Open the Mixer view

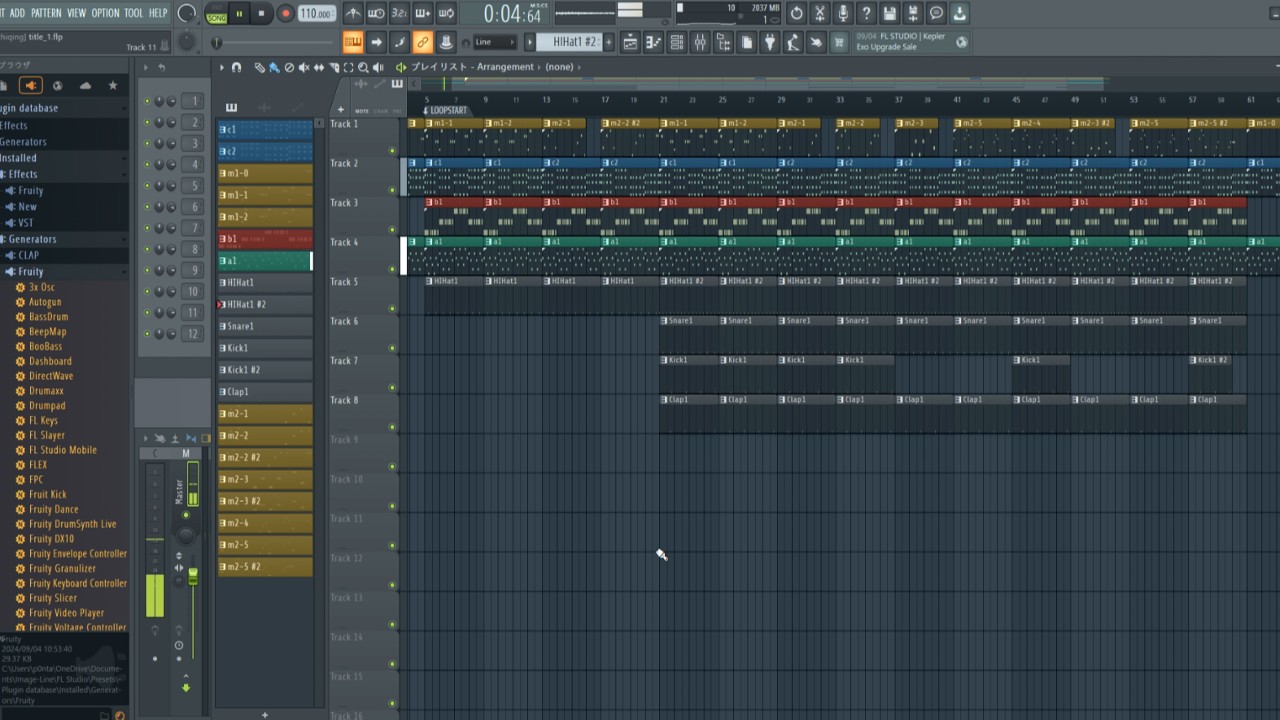(700, 42)
